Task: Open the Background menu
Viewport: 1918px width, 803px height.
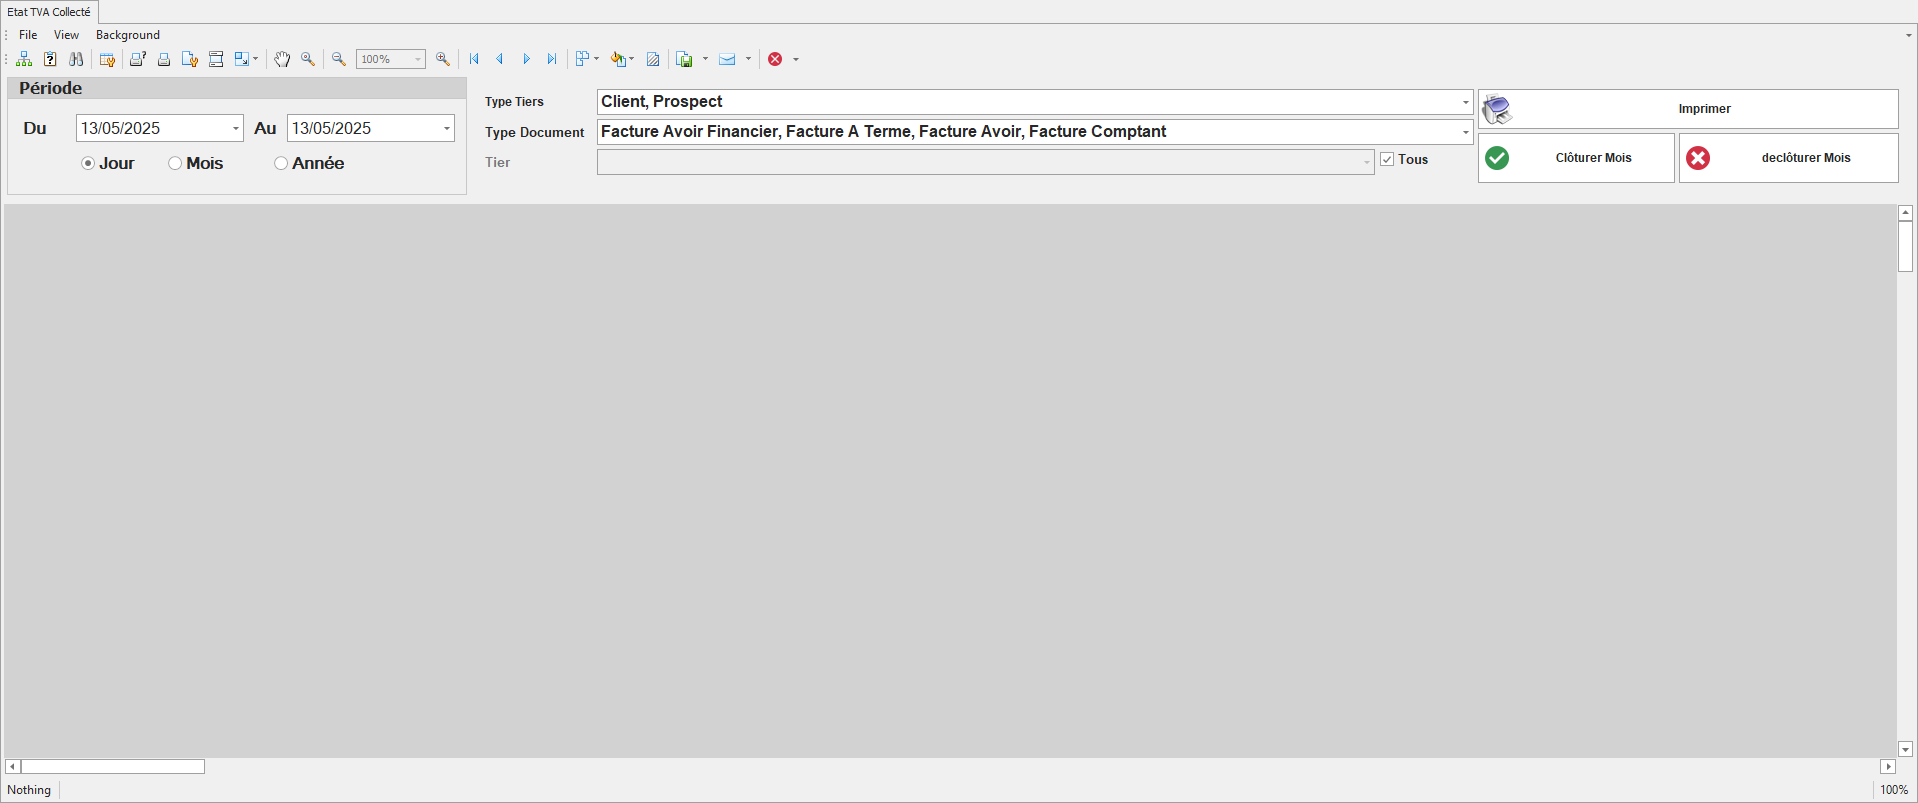Action: pos(127,35)
